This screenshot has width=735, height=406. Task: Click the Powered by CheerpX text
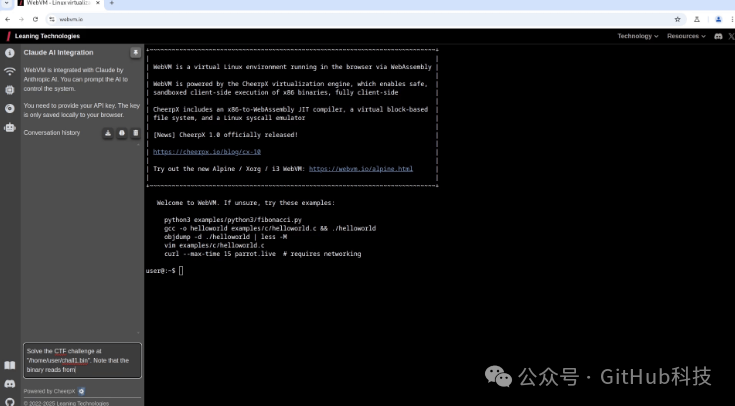click(49, 391)
